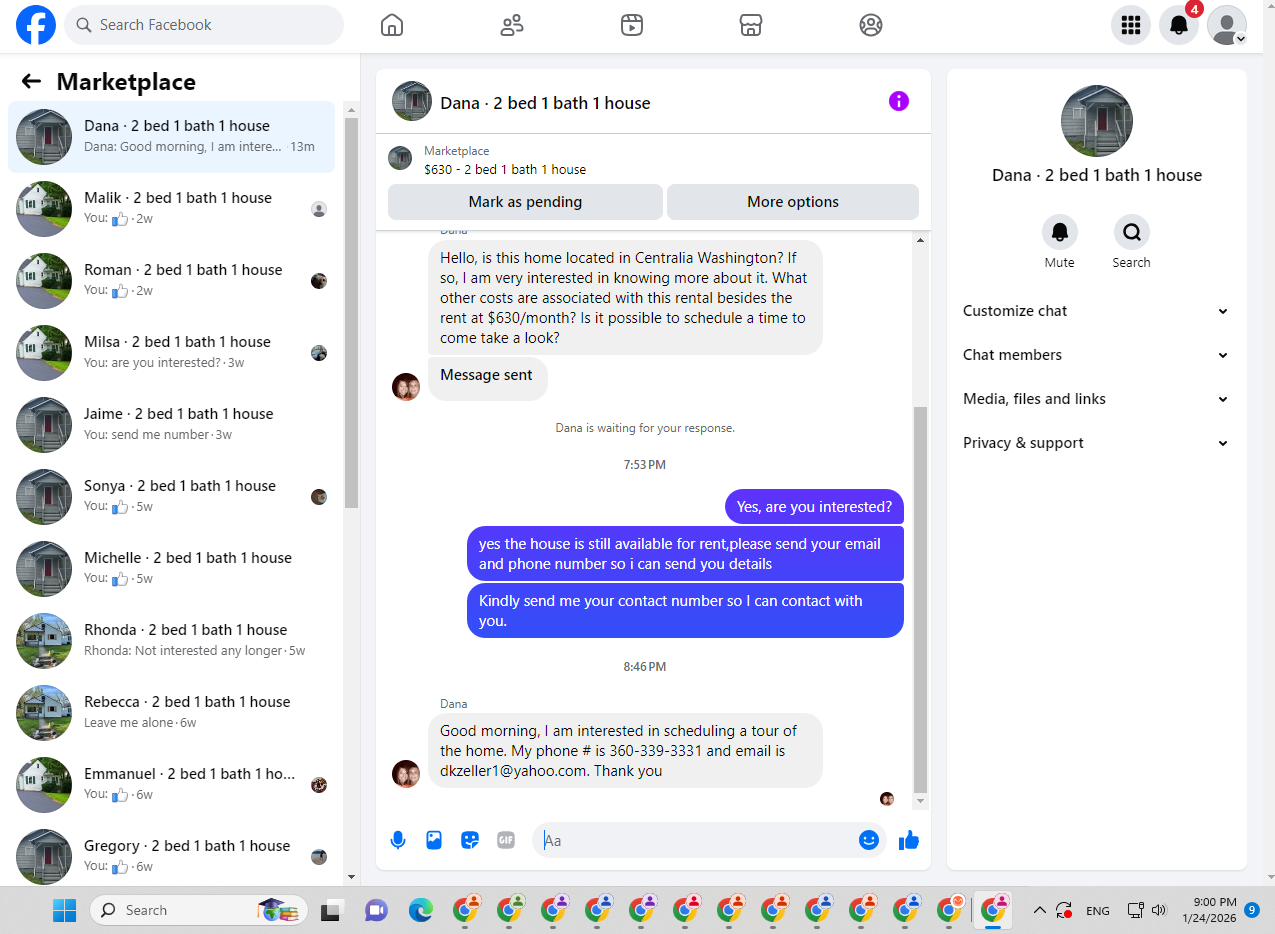The image size is (1275, 934).
Task: Click More options button
Action: coord(793,202)
